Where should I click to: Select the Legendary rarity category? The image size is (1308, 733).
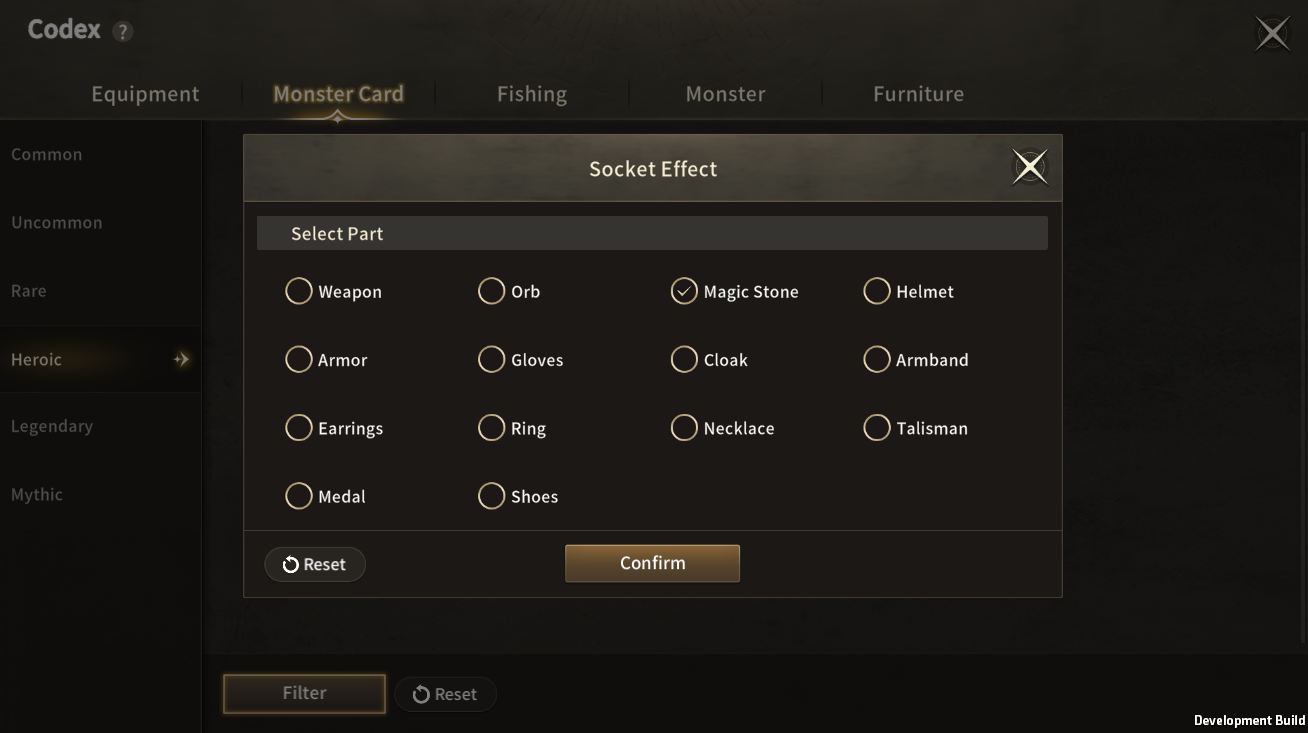[52, 426]
